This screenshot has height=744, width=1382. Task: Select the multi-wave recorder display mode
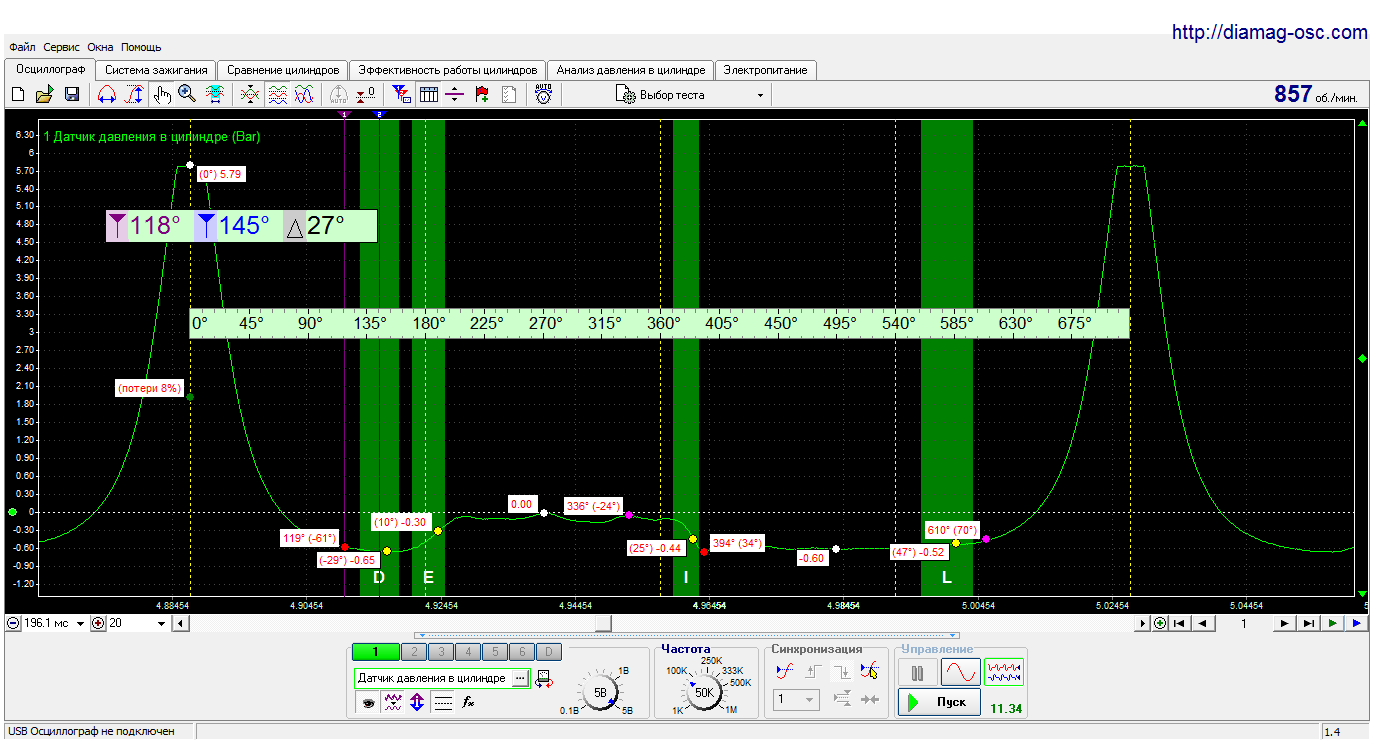(x=1004, y=672)
